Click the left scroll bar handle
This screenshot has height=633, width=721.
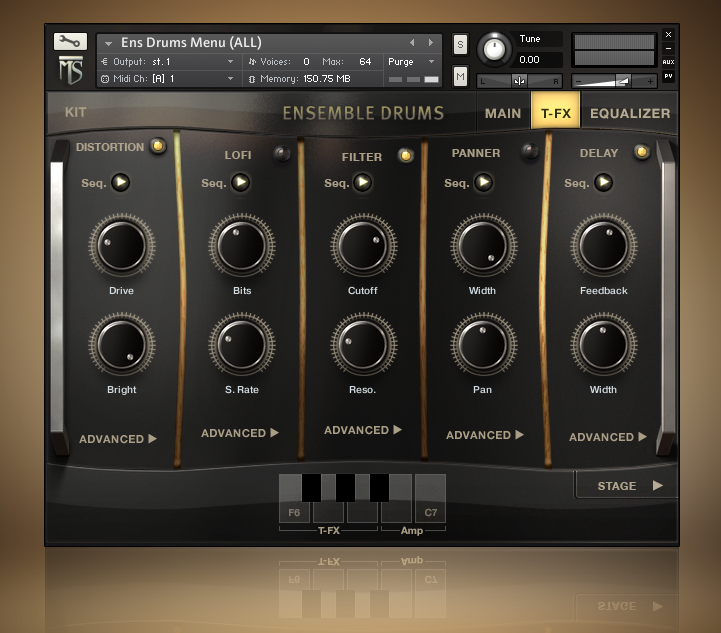57,298
